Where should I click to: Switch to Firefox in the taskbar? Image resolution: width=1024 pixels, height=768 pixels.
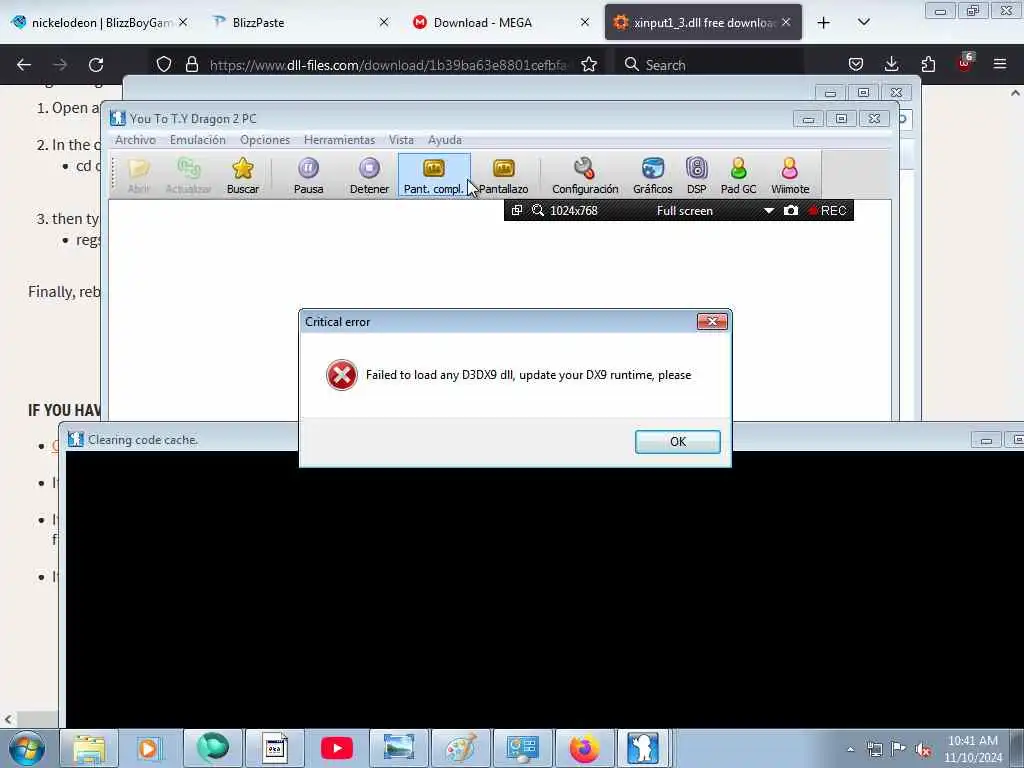pyautogui.click(x=584, y=748)
